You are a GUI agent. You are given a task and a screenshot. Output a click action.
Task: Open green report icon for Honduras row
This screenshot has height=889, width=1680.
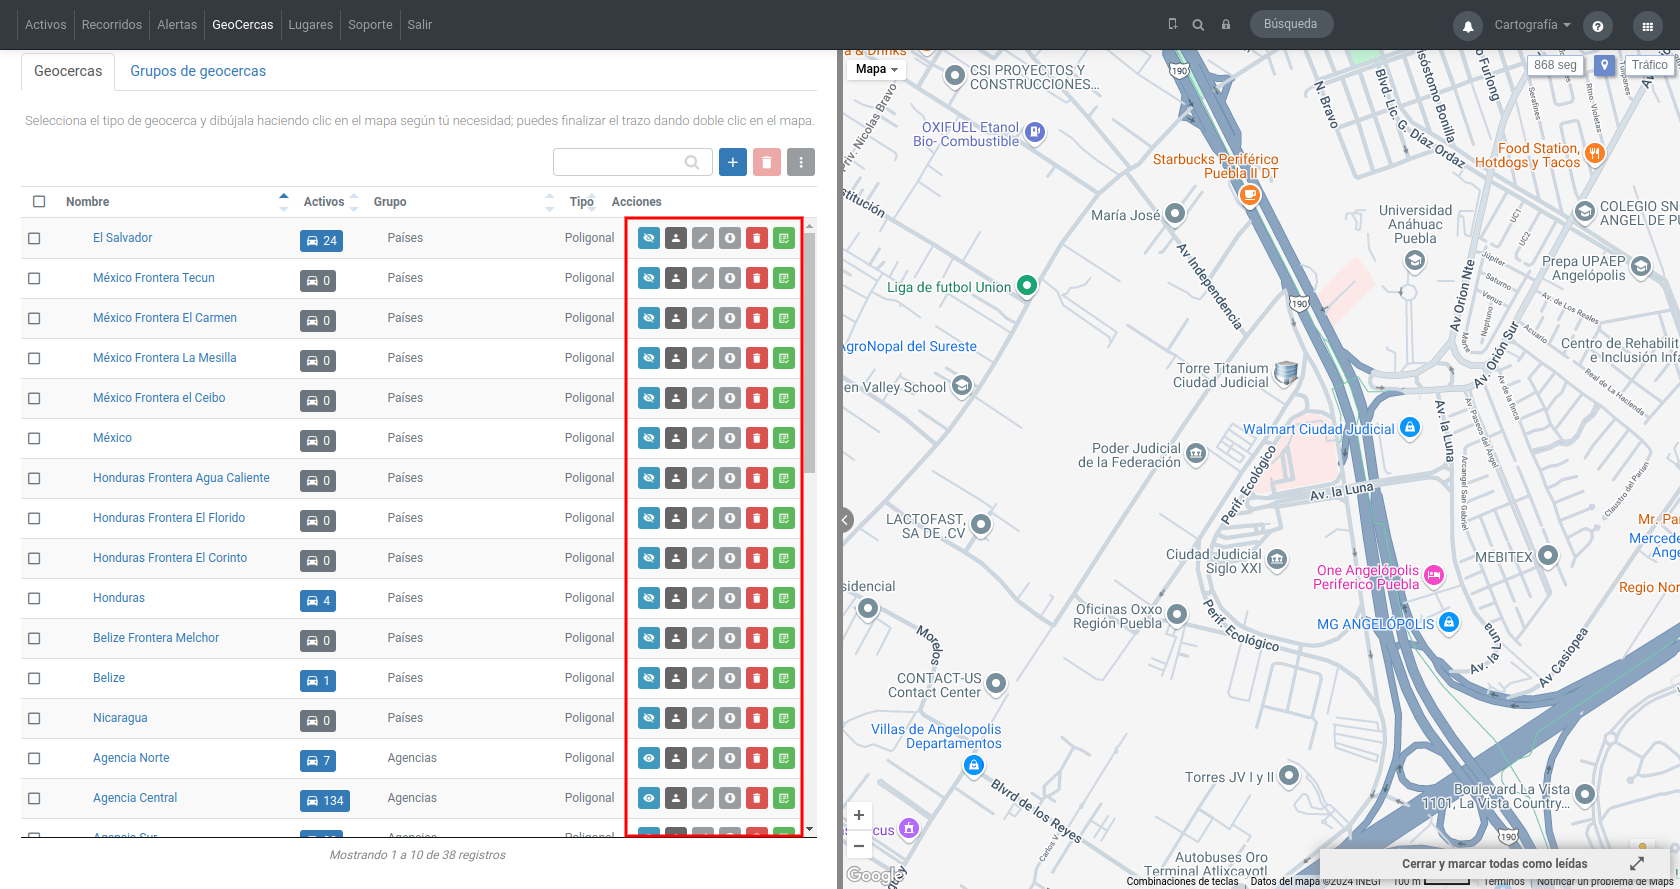point(784,598)
